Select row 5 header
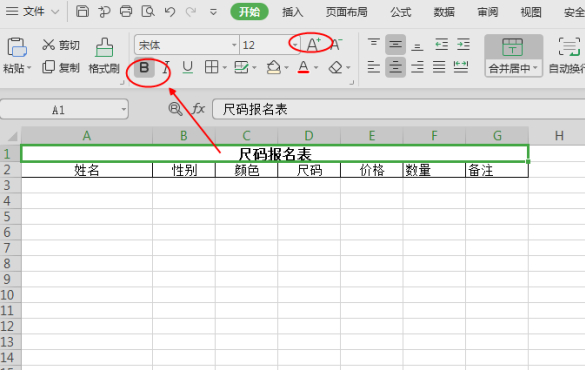The height and width of the screenshot is (370, 585). 10,217
